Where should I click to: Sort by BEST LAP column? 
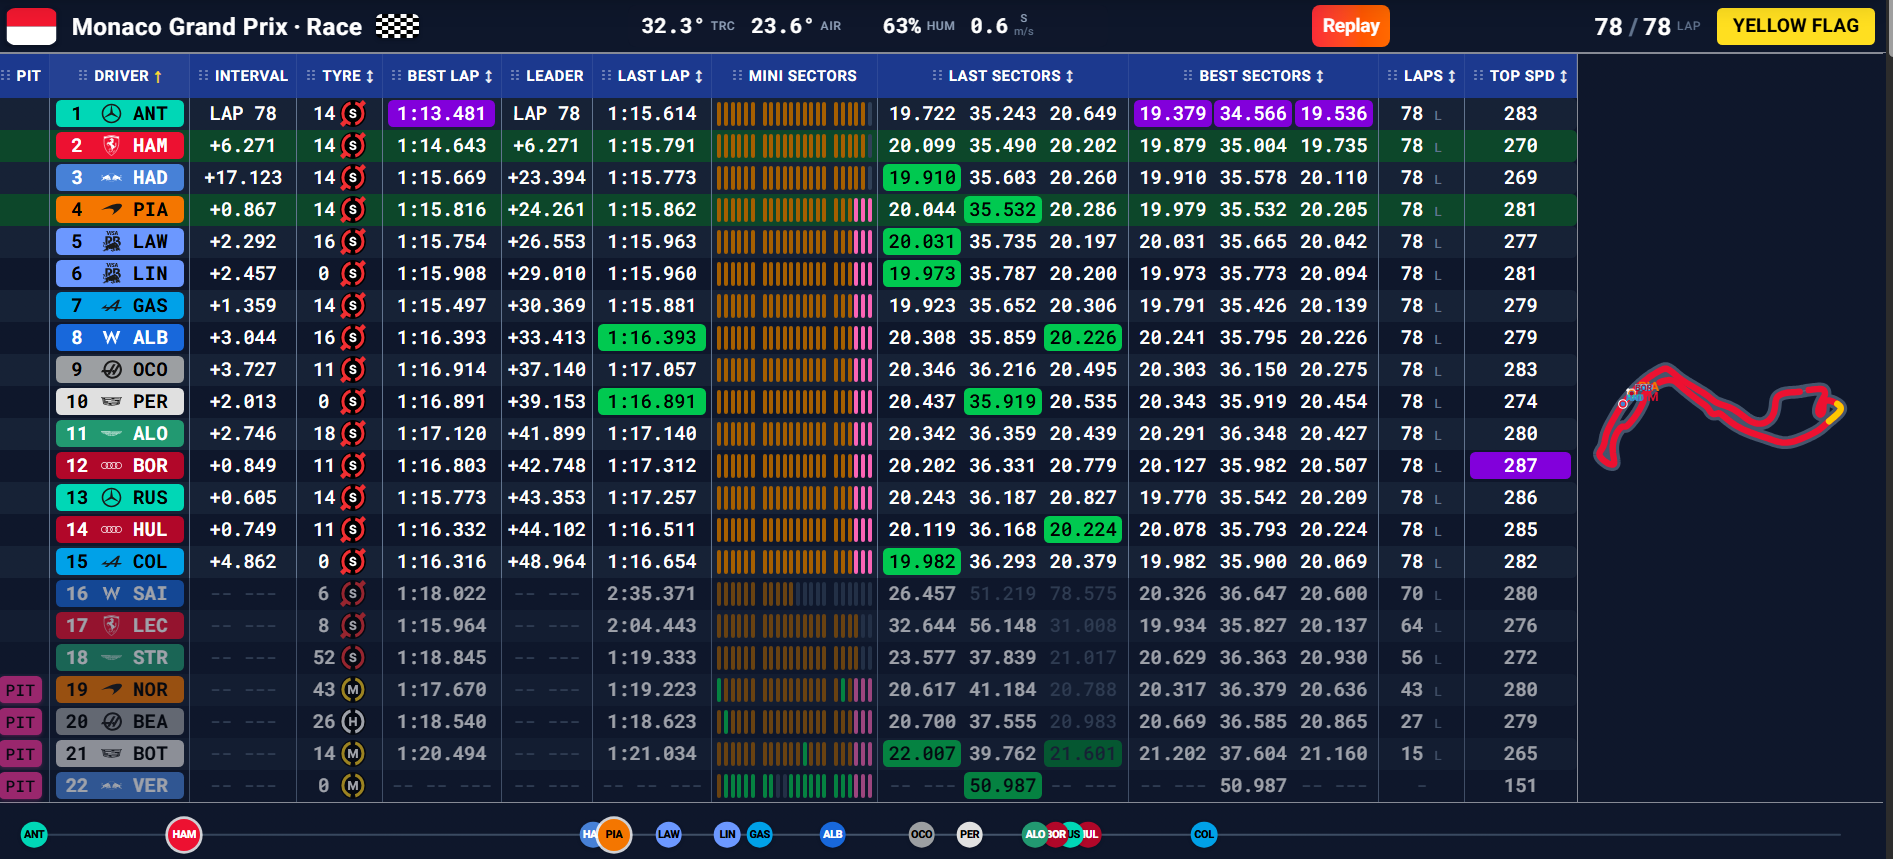click(x=442, y=76)
